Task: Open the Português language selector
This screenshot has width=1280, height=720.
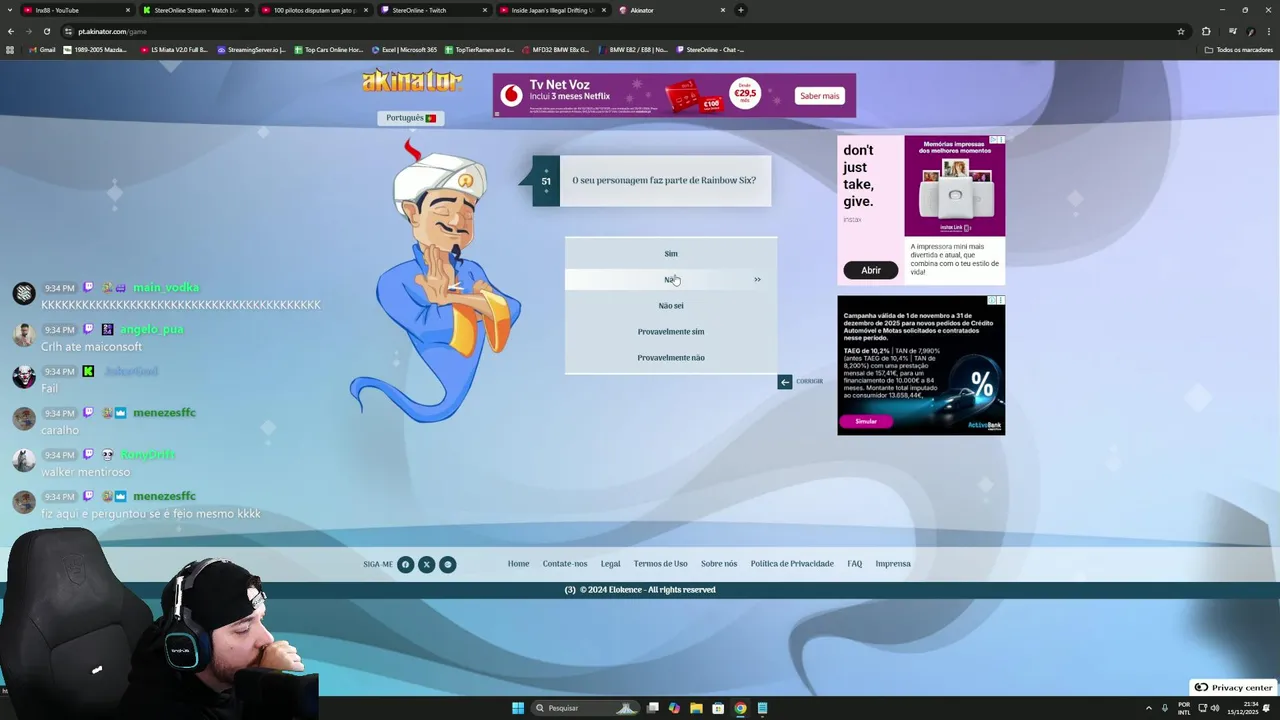Action: (x=411, y=118)
